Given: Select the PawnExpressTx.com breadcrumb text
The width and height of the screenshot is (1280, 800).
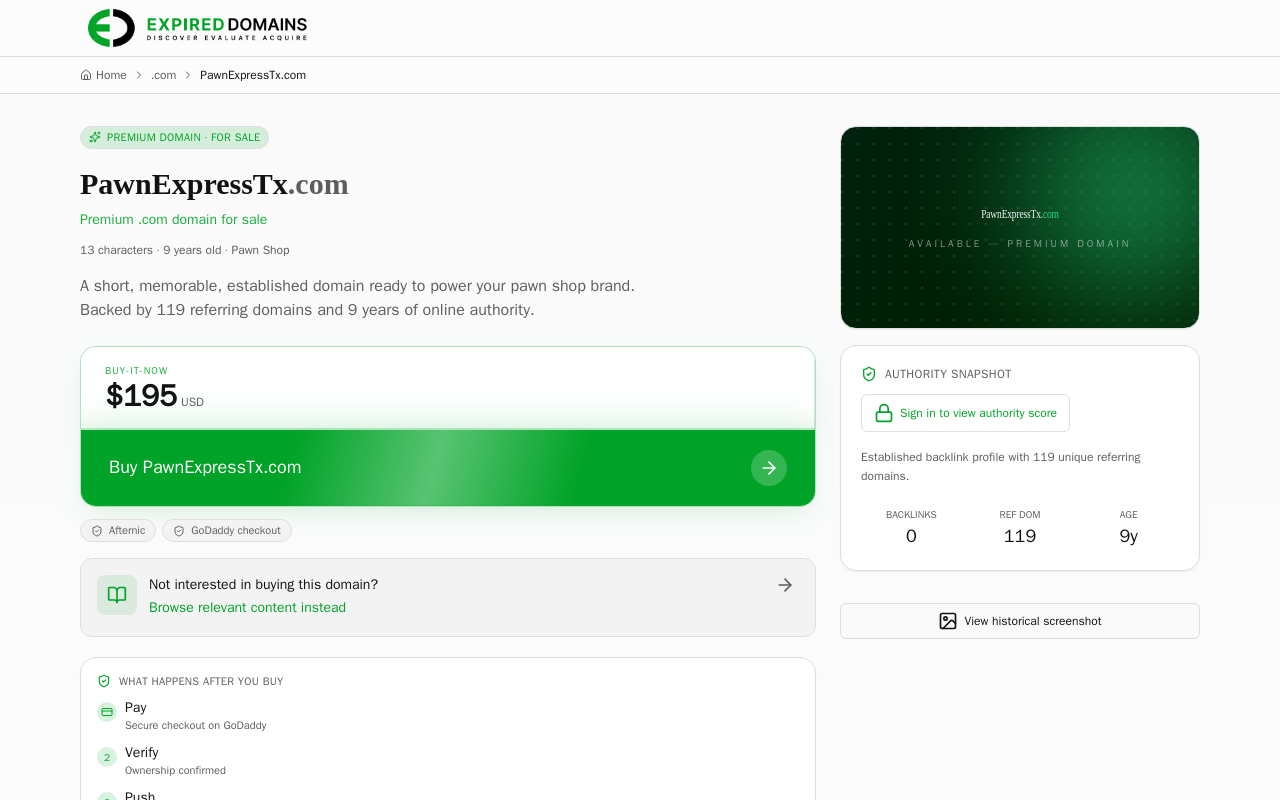Looking at the screenshot, I should 253,75.
